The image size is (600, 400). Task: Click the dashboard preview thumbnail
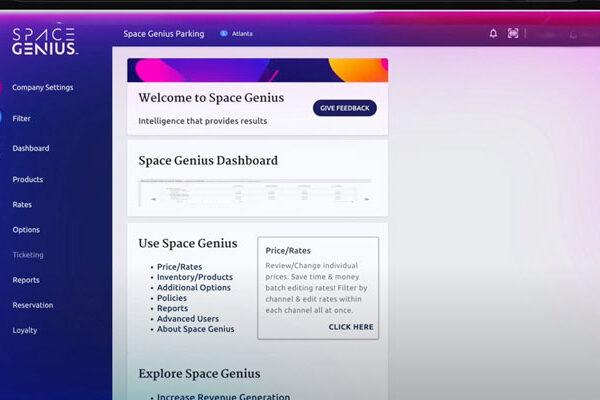(x=255, y=193)
